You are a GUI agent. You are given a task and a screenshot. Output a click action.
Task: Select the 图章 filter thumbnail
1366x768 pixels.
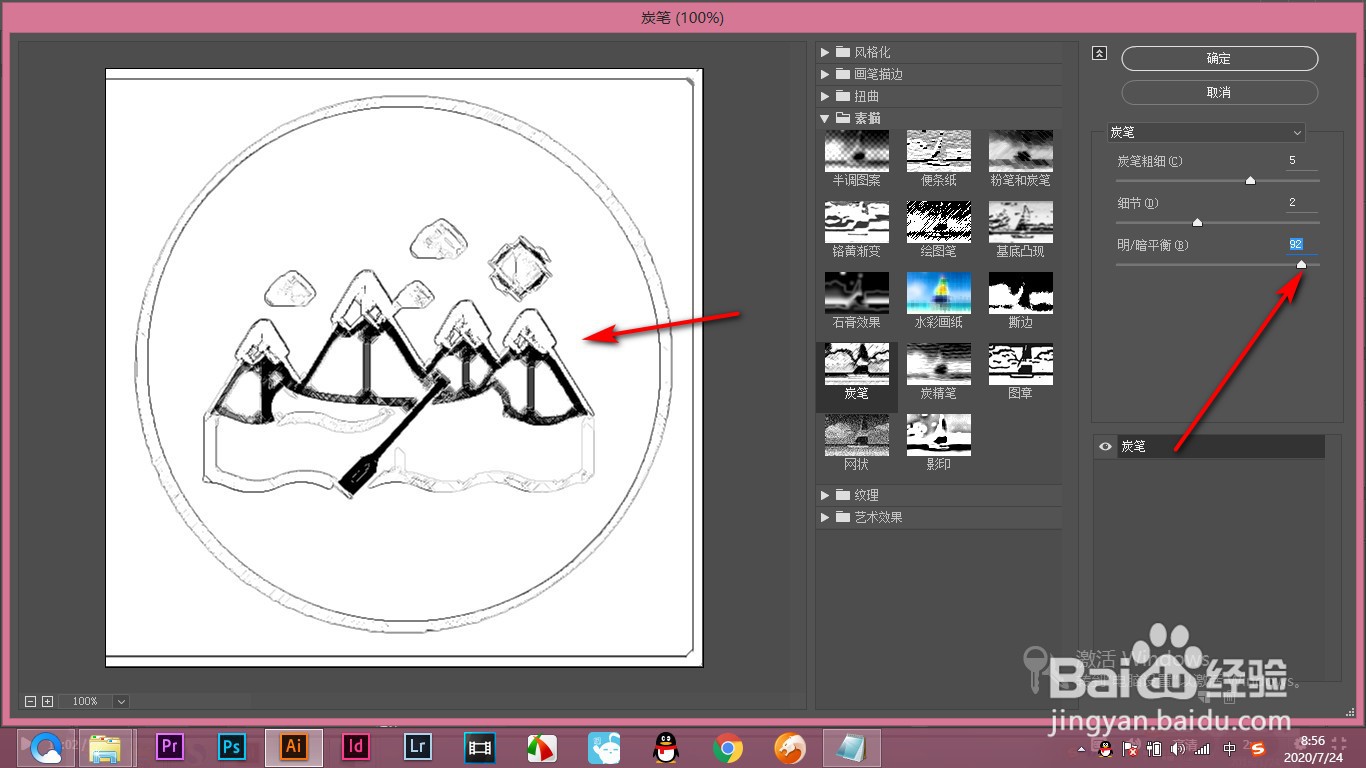point(1020,364)
